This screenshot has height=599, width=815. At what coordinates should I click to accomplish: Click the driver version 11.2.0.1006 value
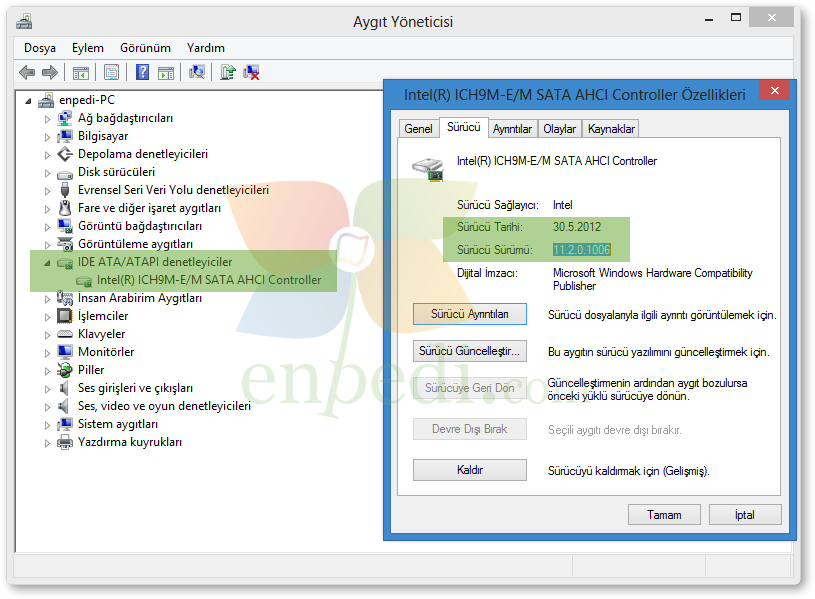coord(582,250)
